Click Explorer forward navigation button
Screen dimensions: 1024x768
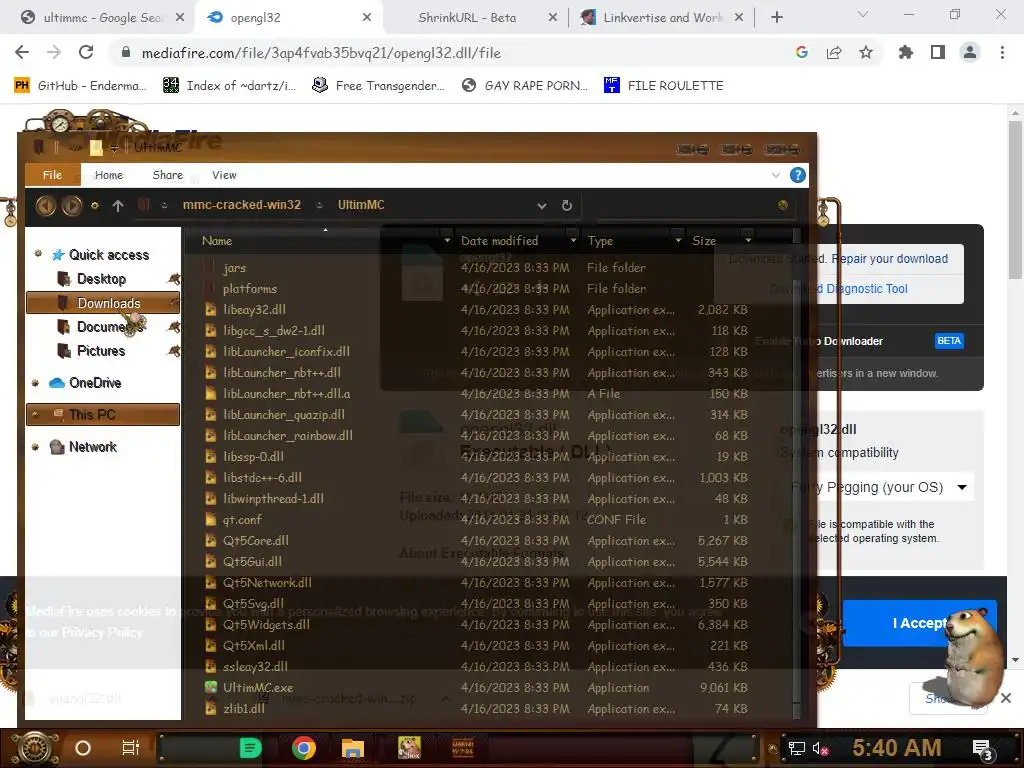(x=72, y=206)
